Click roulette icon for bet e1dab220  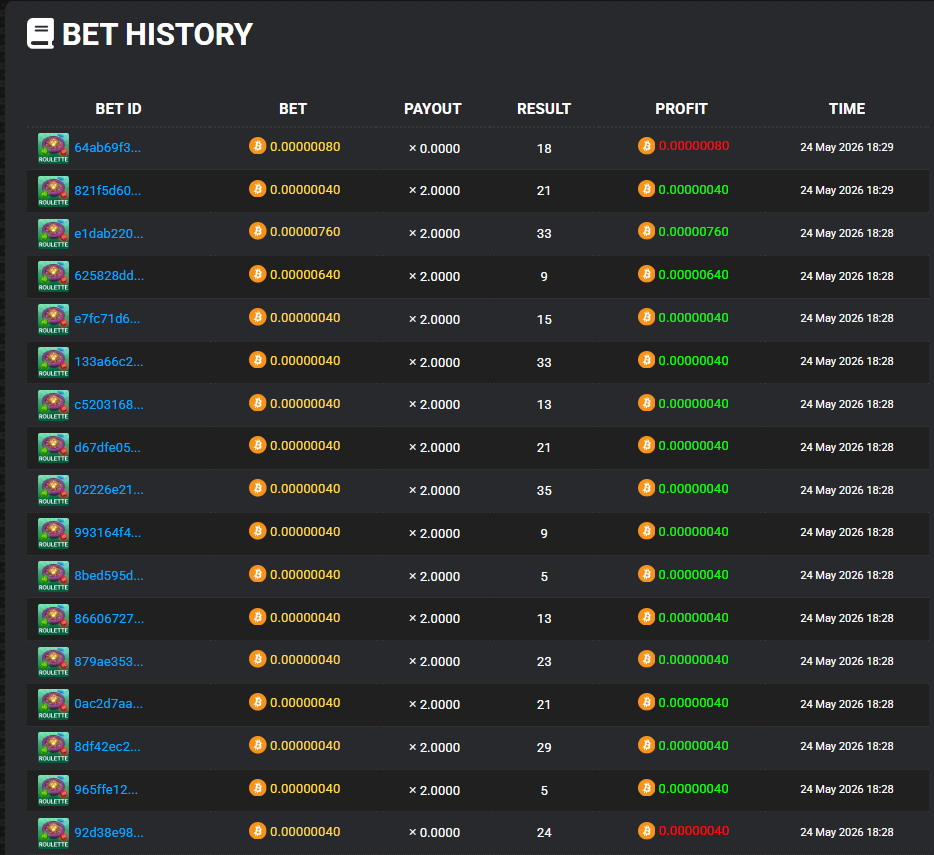tap(54, 234)
